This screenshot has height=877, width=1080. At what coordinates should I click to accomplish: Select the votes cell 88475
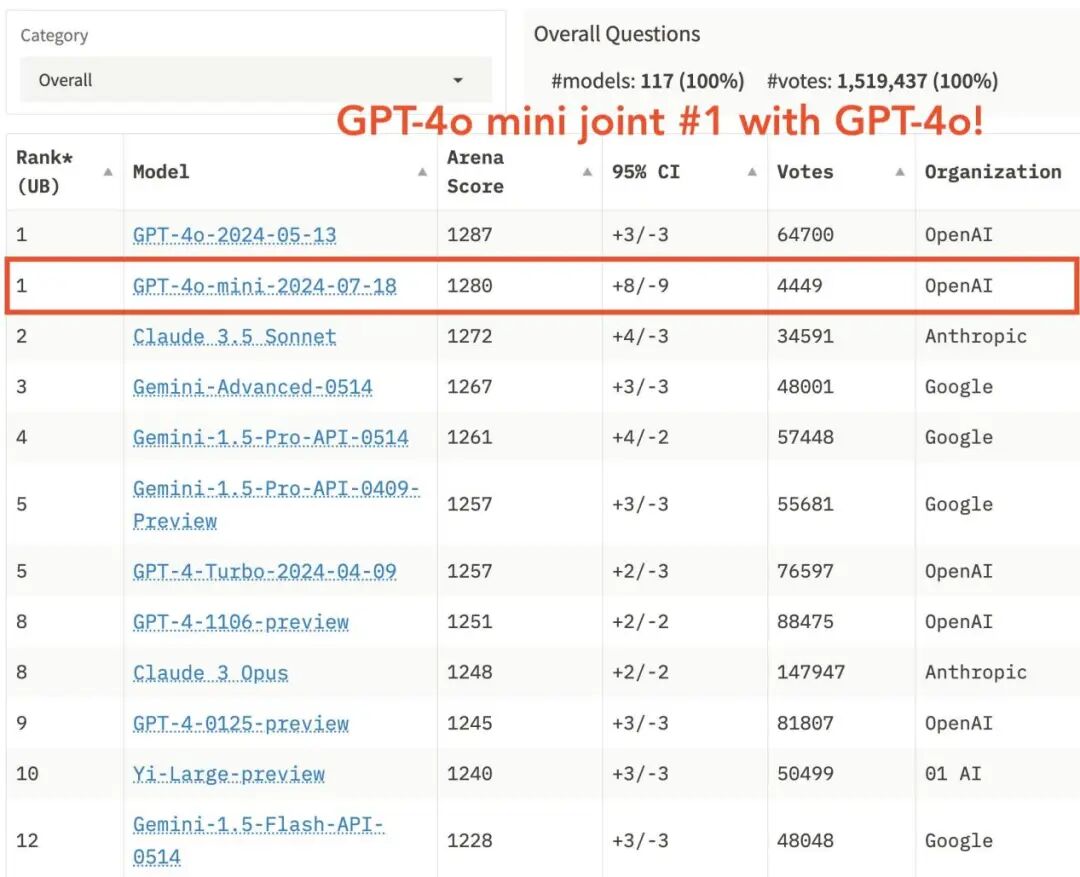click(x=805, y=621)
